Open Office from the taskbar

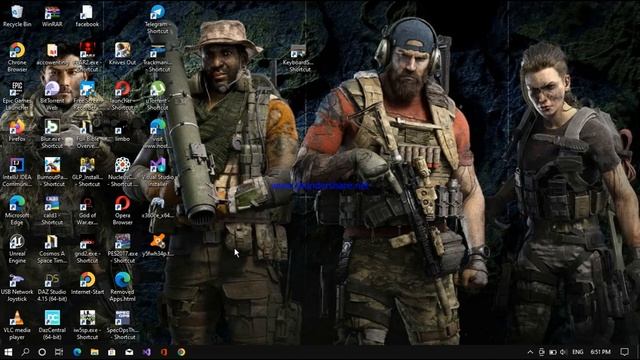click(164, 352)
